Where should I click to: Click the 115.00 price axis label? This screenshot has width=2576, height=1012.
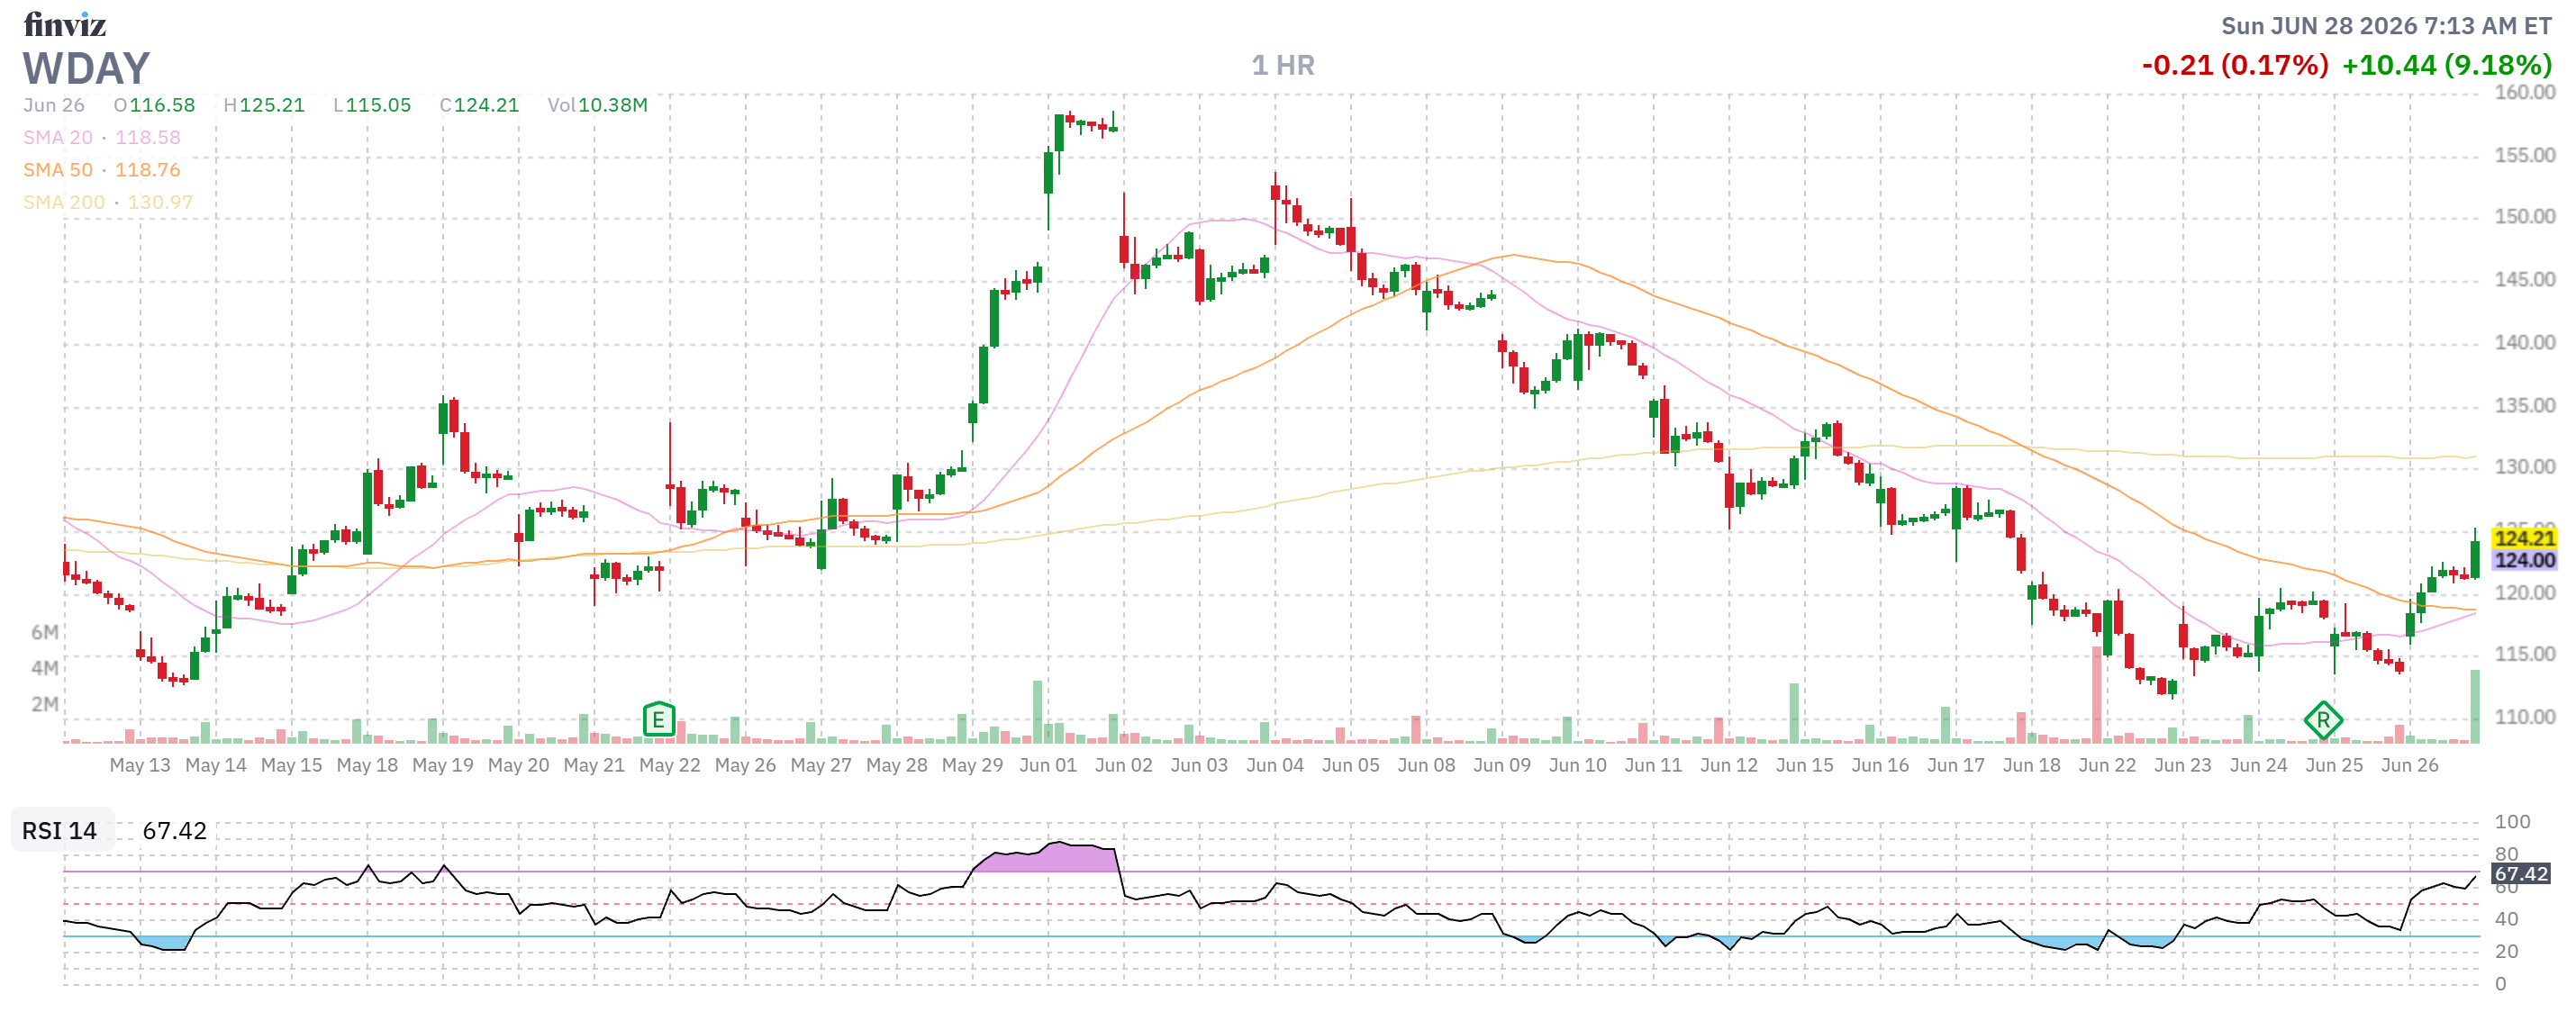pos(2525,654)
